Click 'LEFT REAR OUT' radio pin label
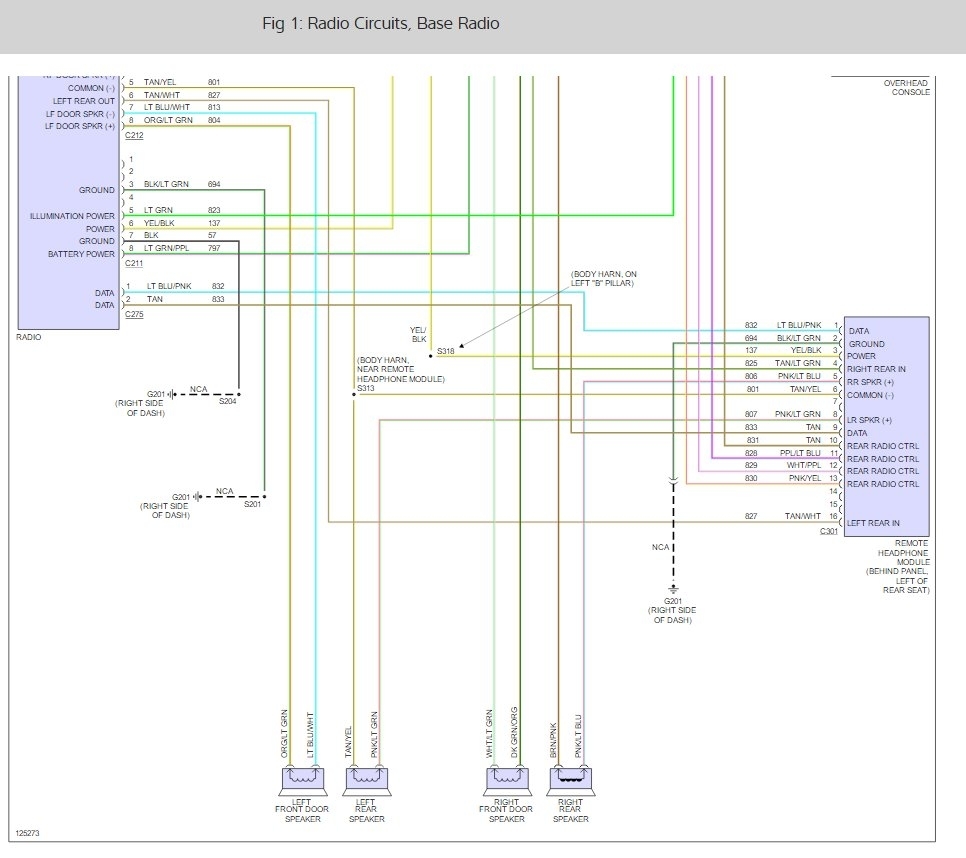The height and width of the screenshot is (858, 966). click(84, 101)
